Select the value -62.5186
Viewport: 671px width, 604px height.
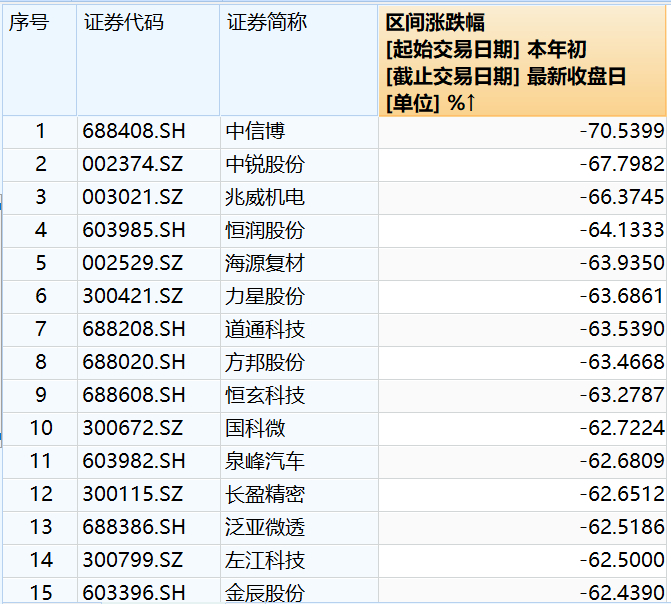tap(622, 527)
